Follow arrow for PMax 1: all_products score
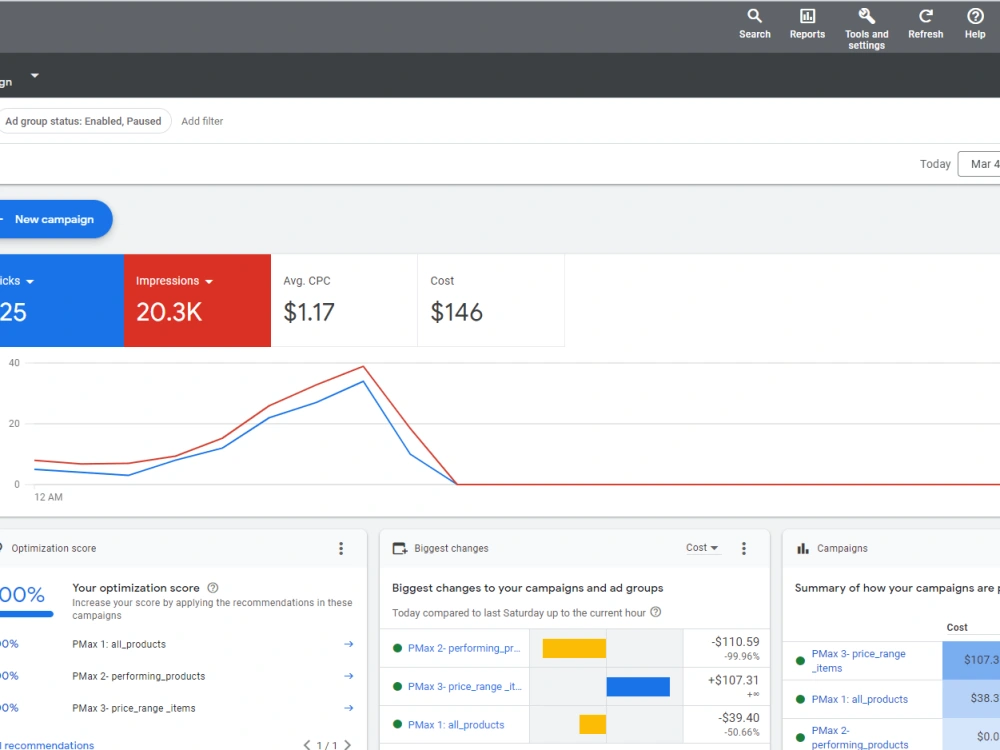 coord(348,644)
